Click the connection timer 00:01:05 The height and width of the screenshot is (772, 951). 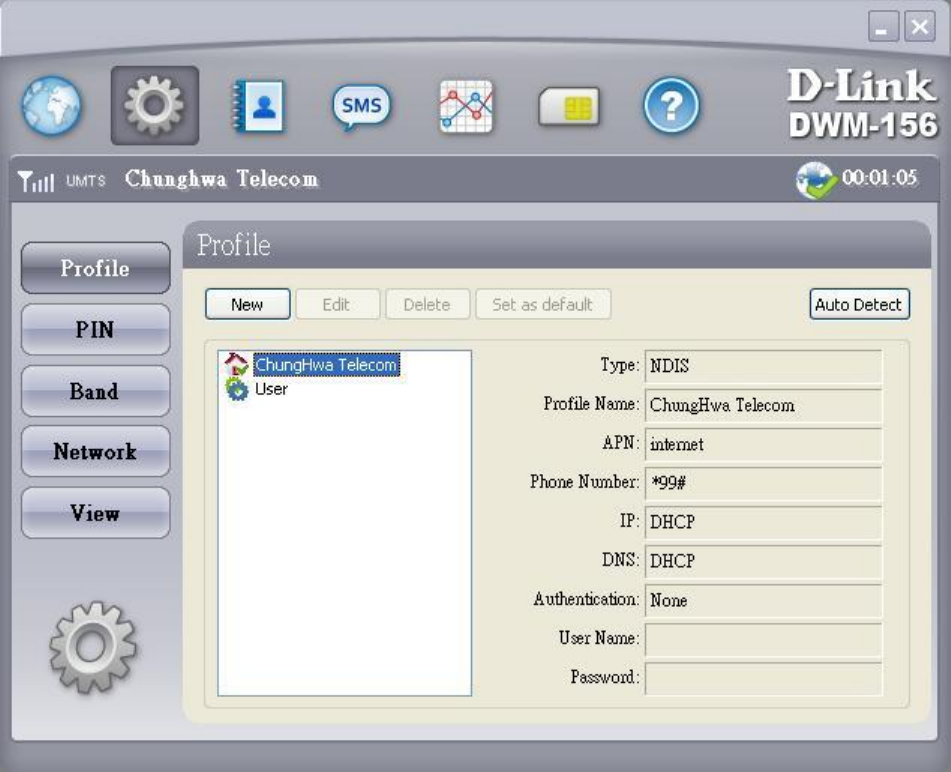[879, 178]
